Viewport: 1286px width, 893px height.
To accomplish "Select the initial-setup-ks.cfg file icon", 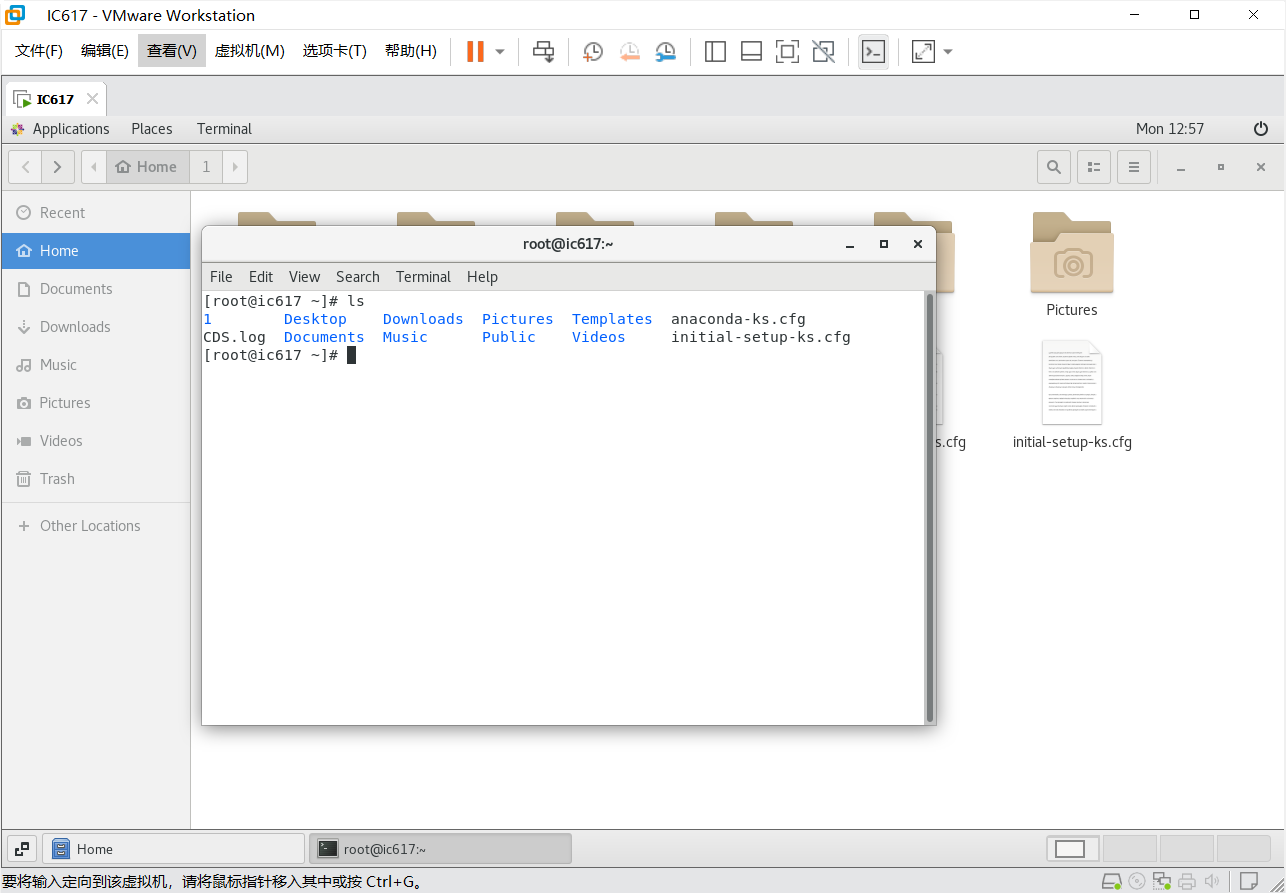I will (1072, 382).
